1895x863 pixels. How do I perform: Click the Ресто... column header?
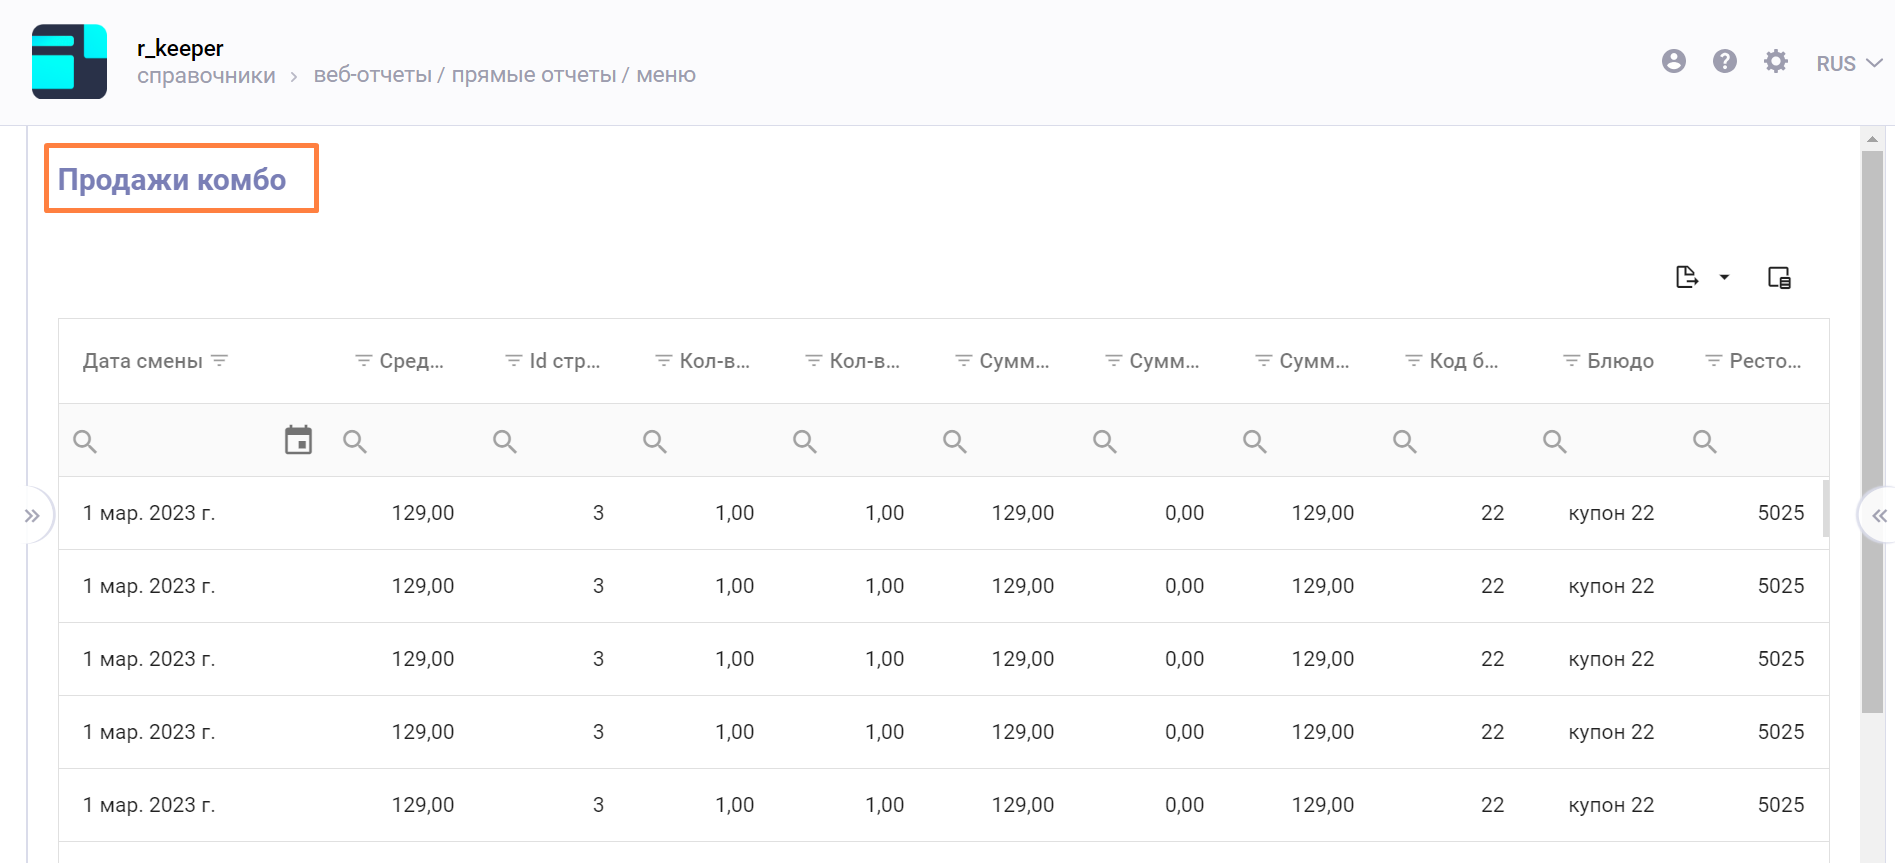pyautogui.click(x=1764, y=361)
